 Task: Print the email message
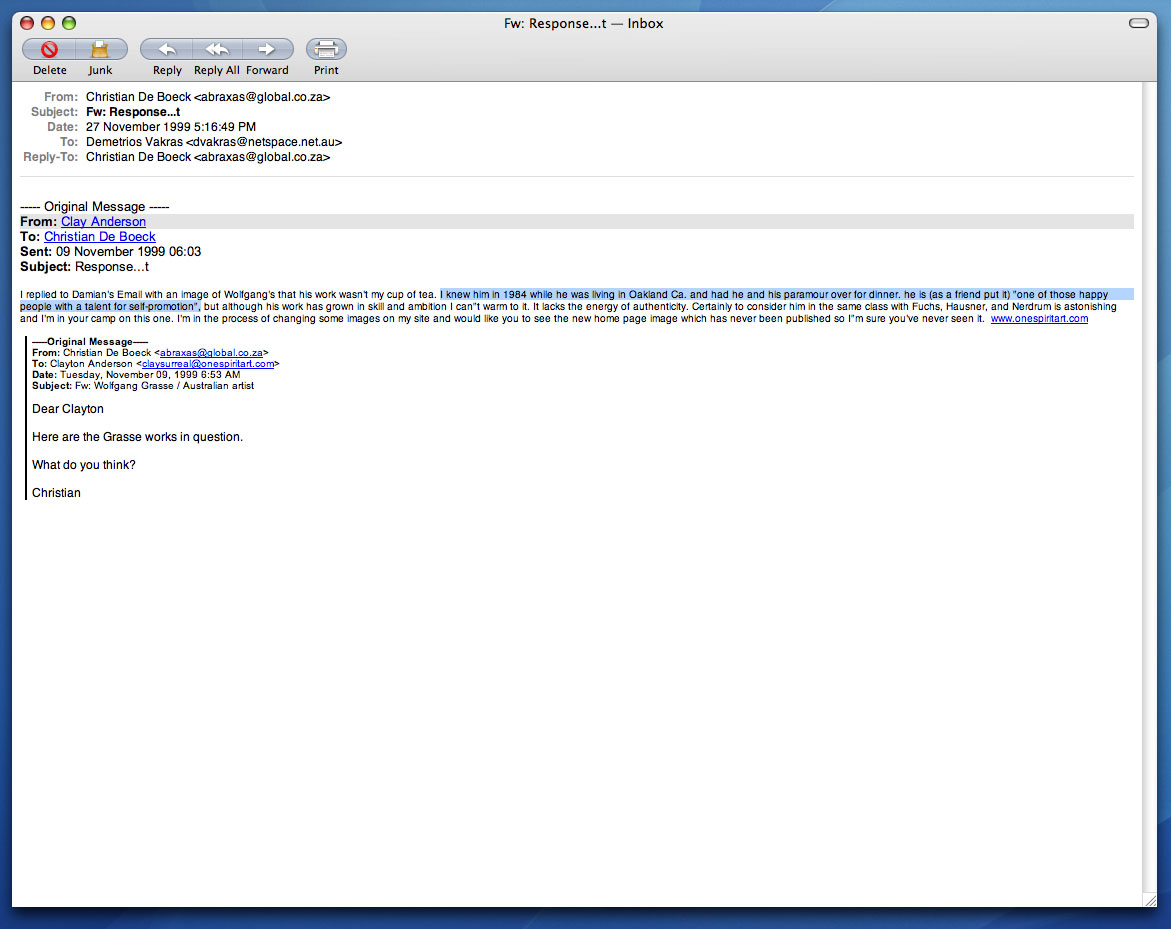326,49
